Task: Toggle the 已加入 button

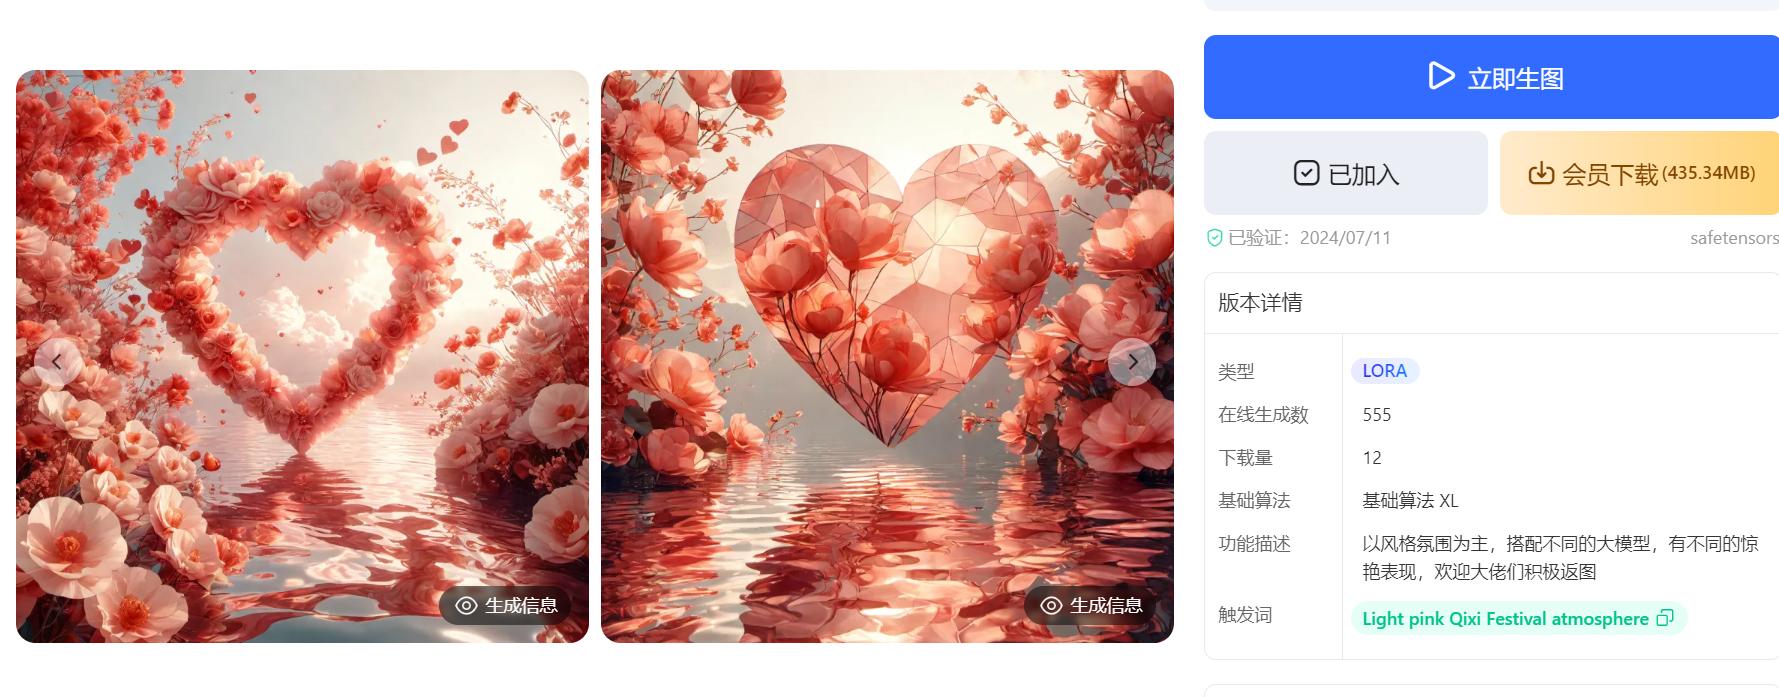Action: pos(1345,173)
